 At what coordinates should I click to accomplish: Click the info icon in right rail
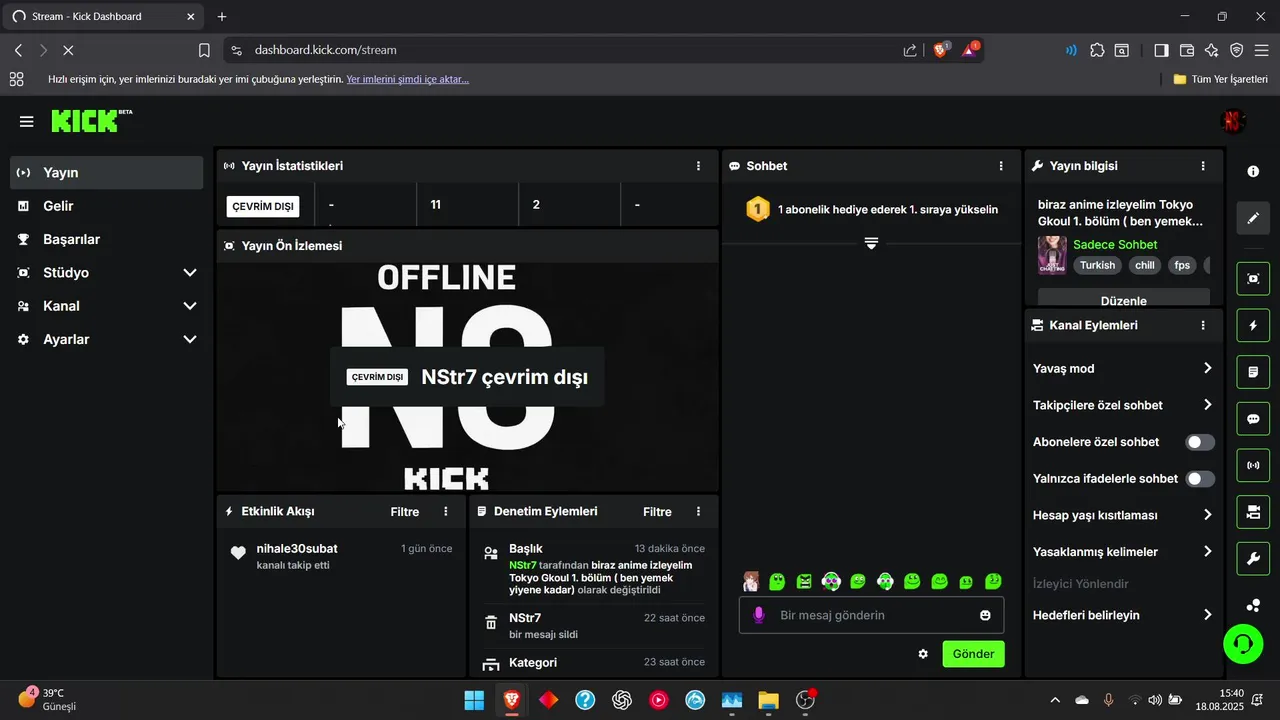(1253, 172)
